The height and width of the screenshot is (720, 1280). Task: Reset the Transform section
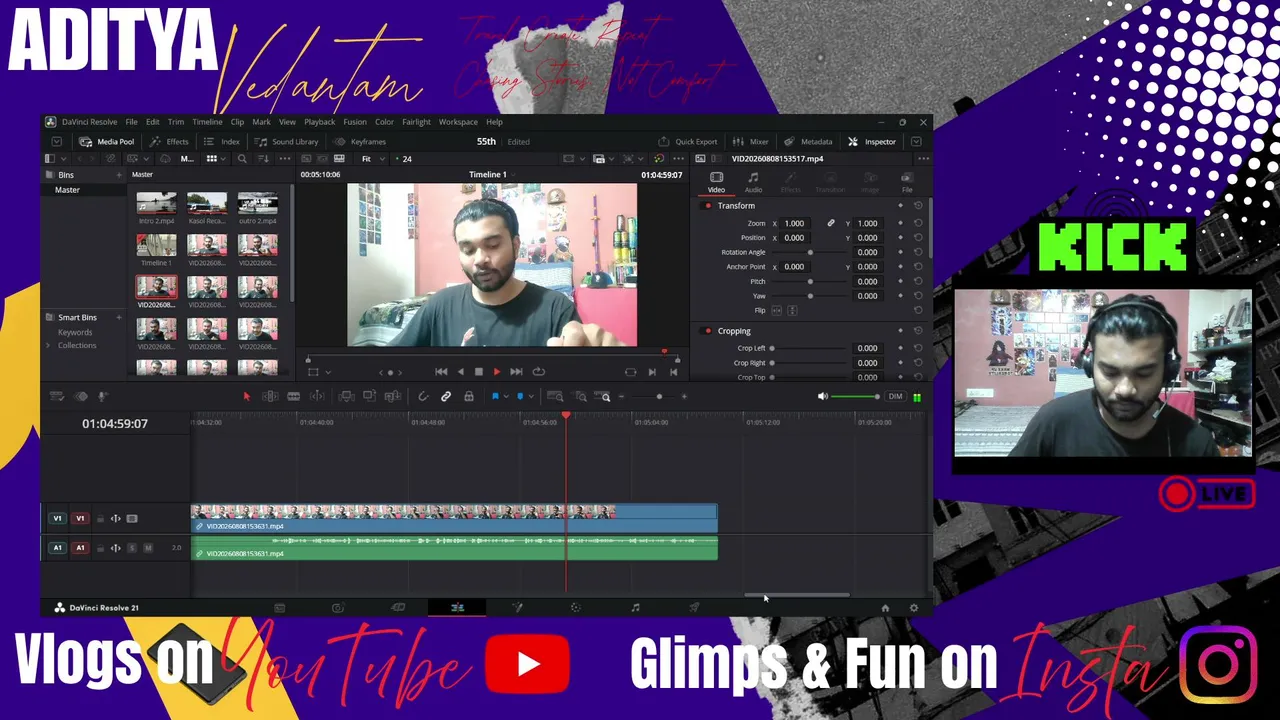[x=918, y=206]
